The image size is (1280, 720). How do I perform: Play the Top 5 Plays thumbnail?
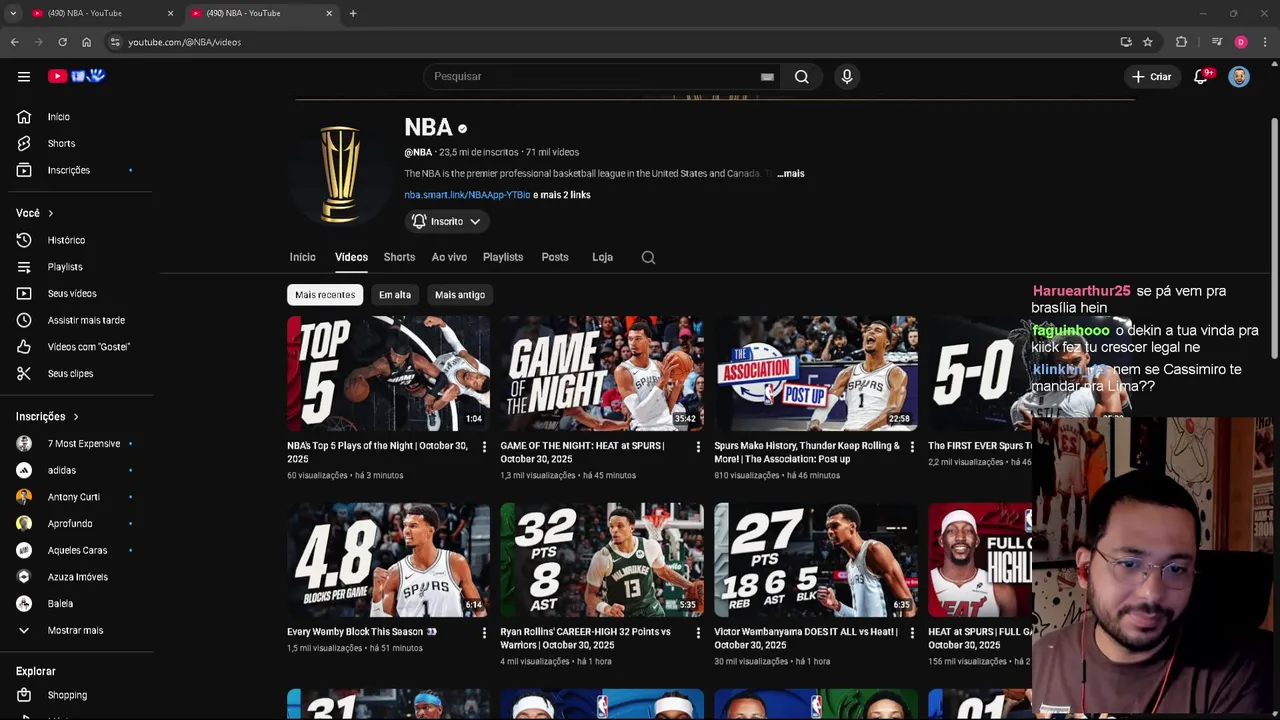click(x=389, y=373)
